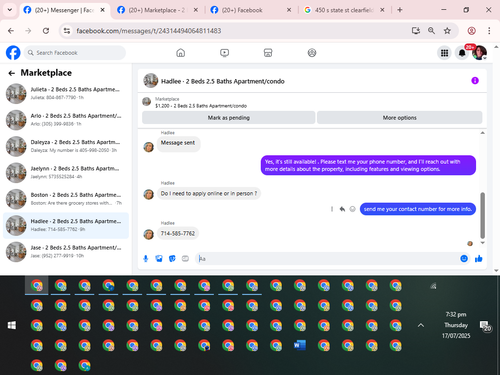Open the Marketplace storefront icon in top navigation
500x375 pixels.
[268, 53]
